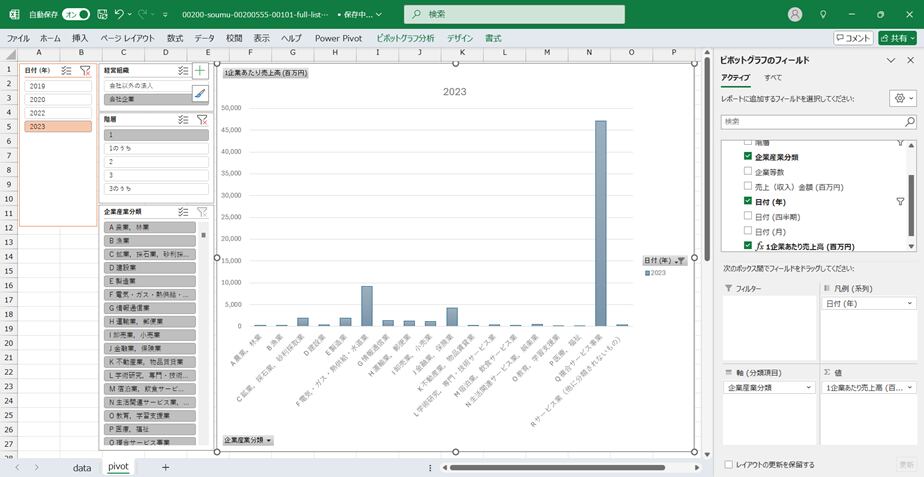Click the Undo arrow in the title bar
Image resolution: width=924 pixels, height=477 pixels.
tap(120, 15)
